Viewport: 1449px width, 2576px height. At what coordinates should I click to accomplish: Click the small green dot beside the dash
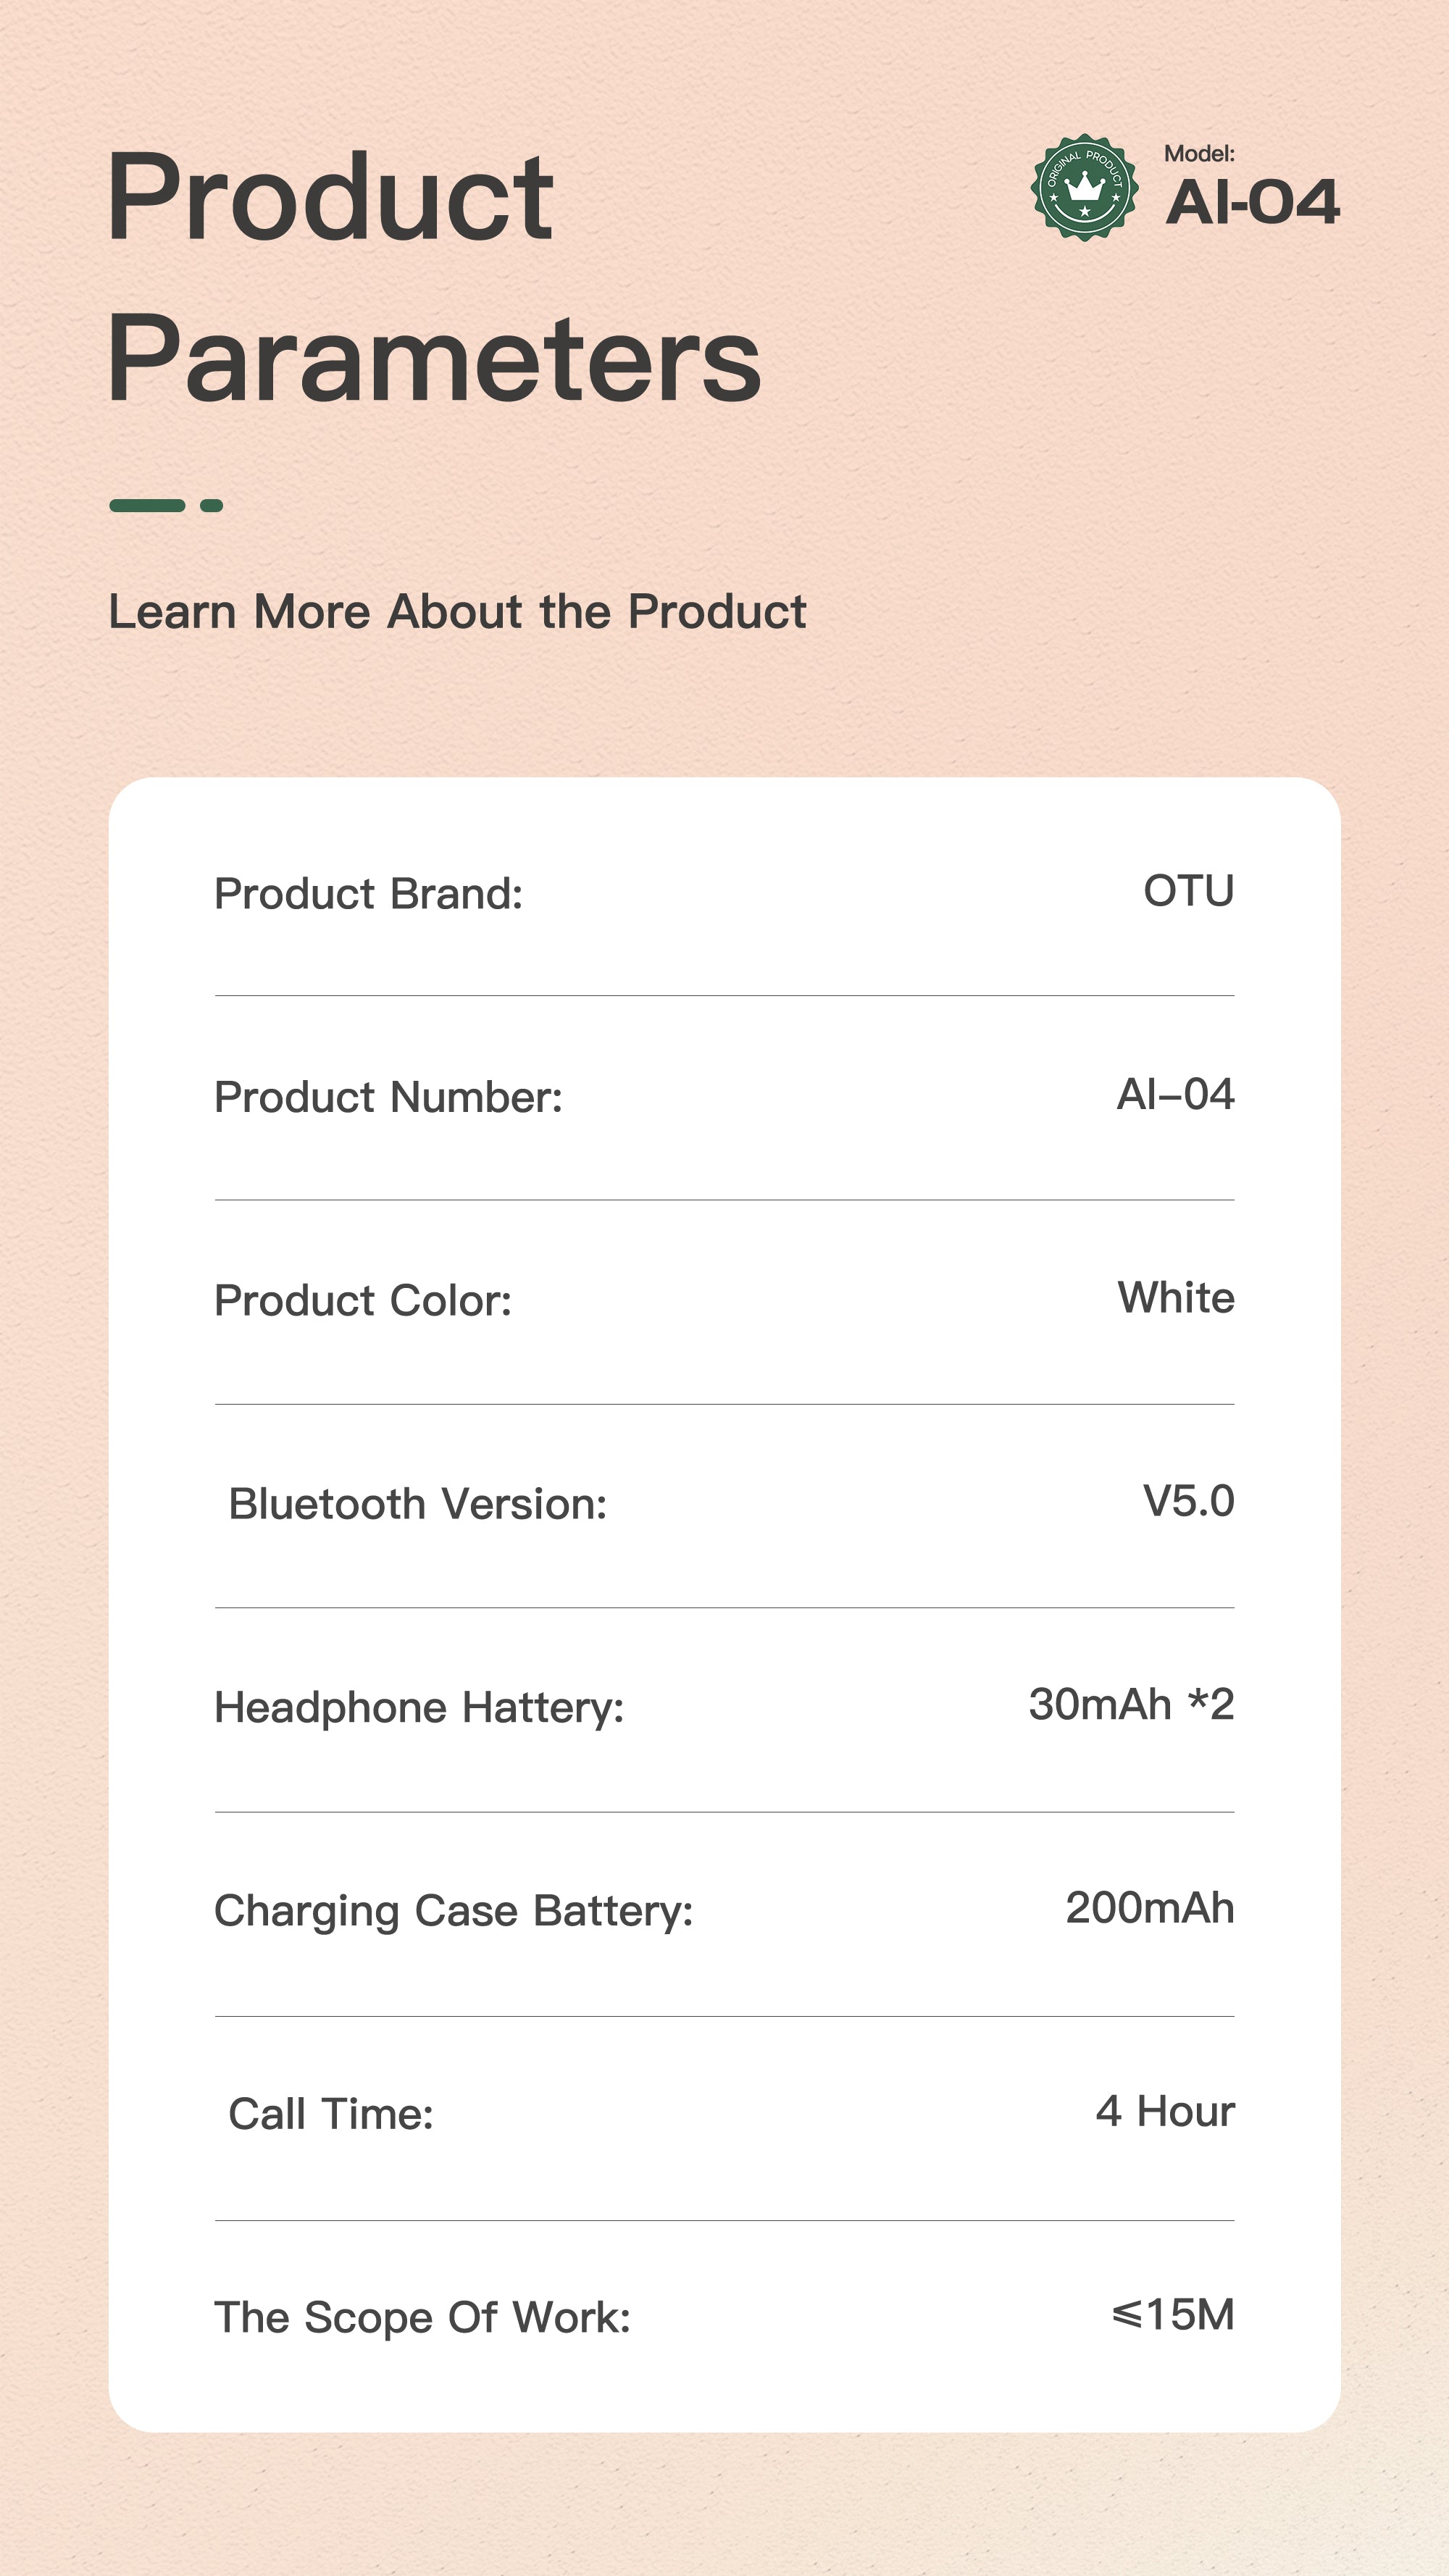(x=211, y=506)
